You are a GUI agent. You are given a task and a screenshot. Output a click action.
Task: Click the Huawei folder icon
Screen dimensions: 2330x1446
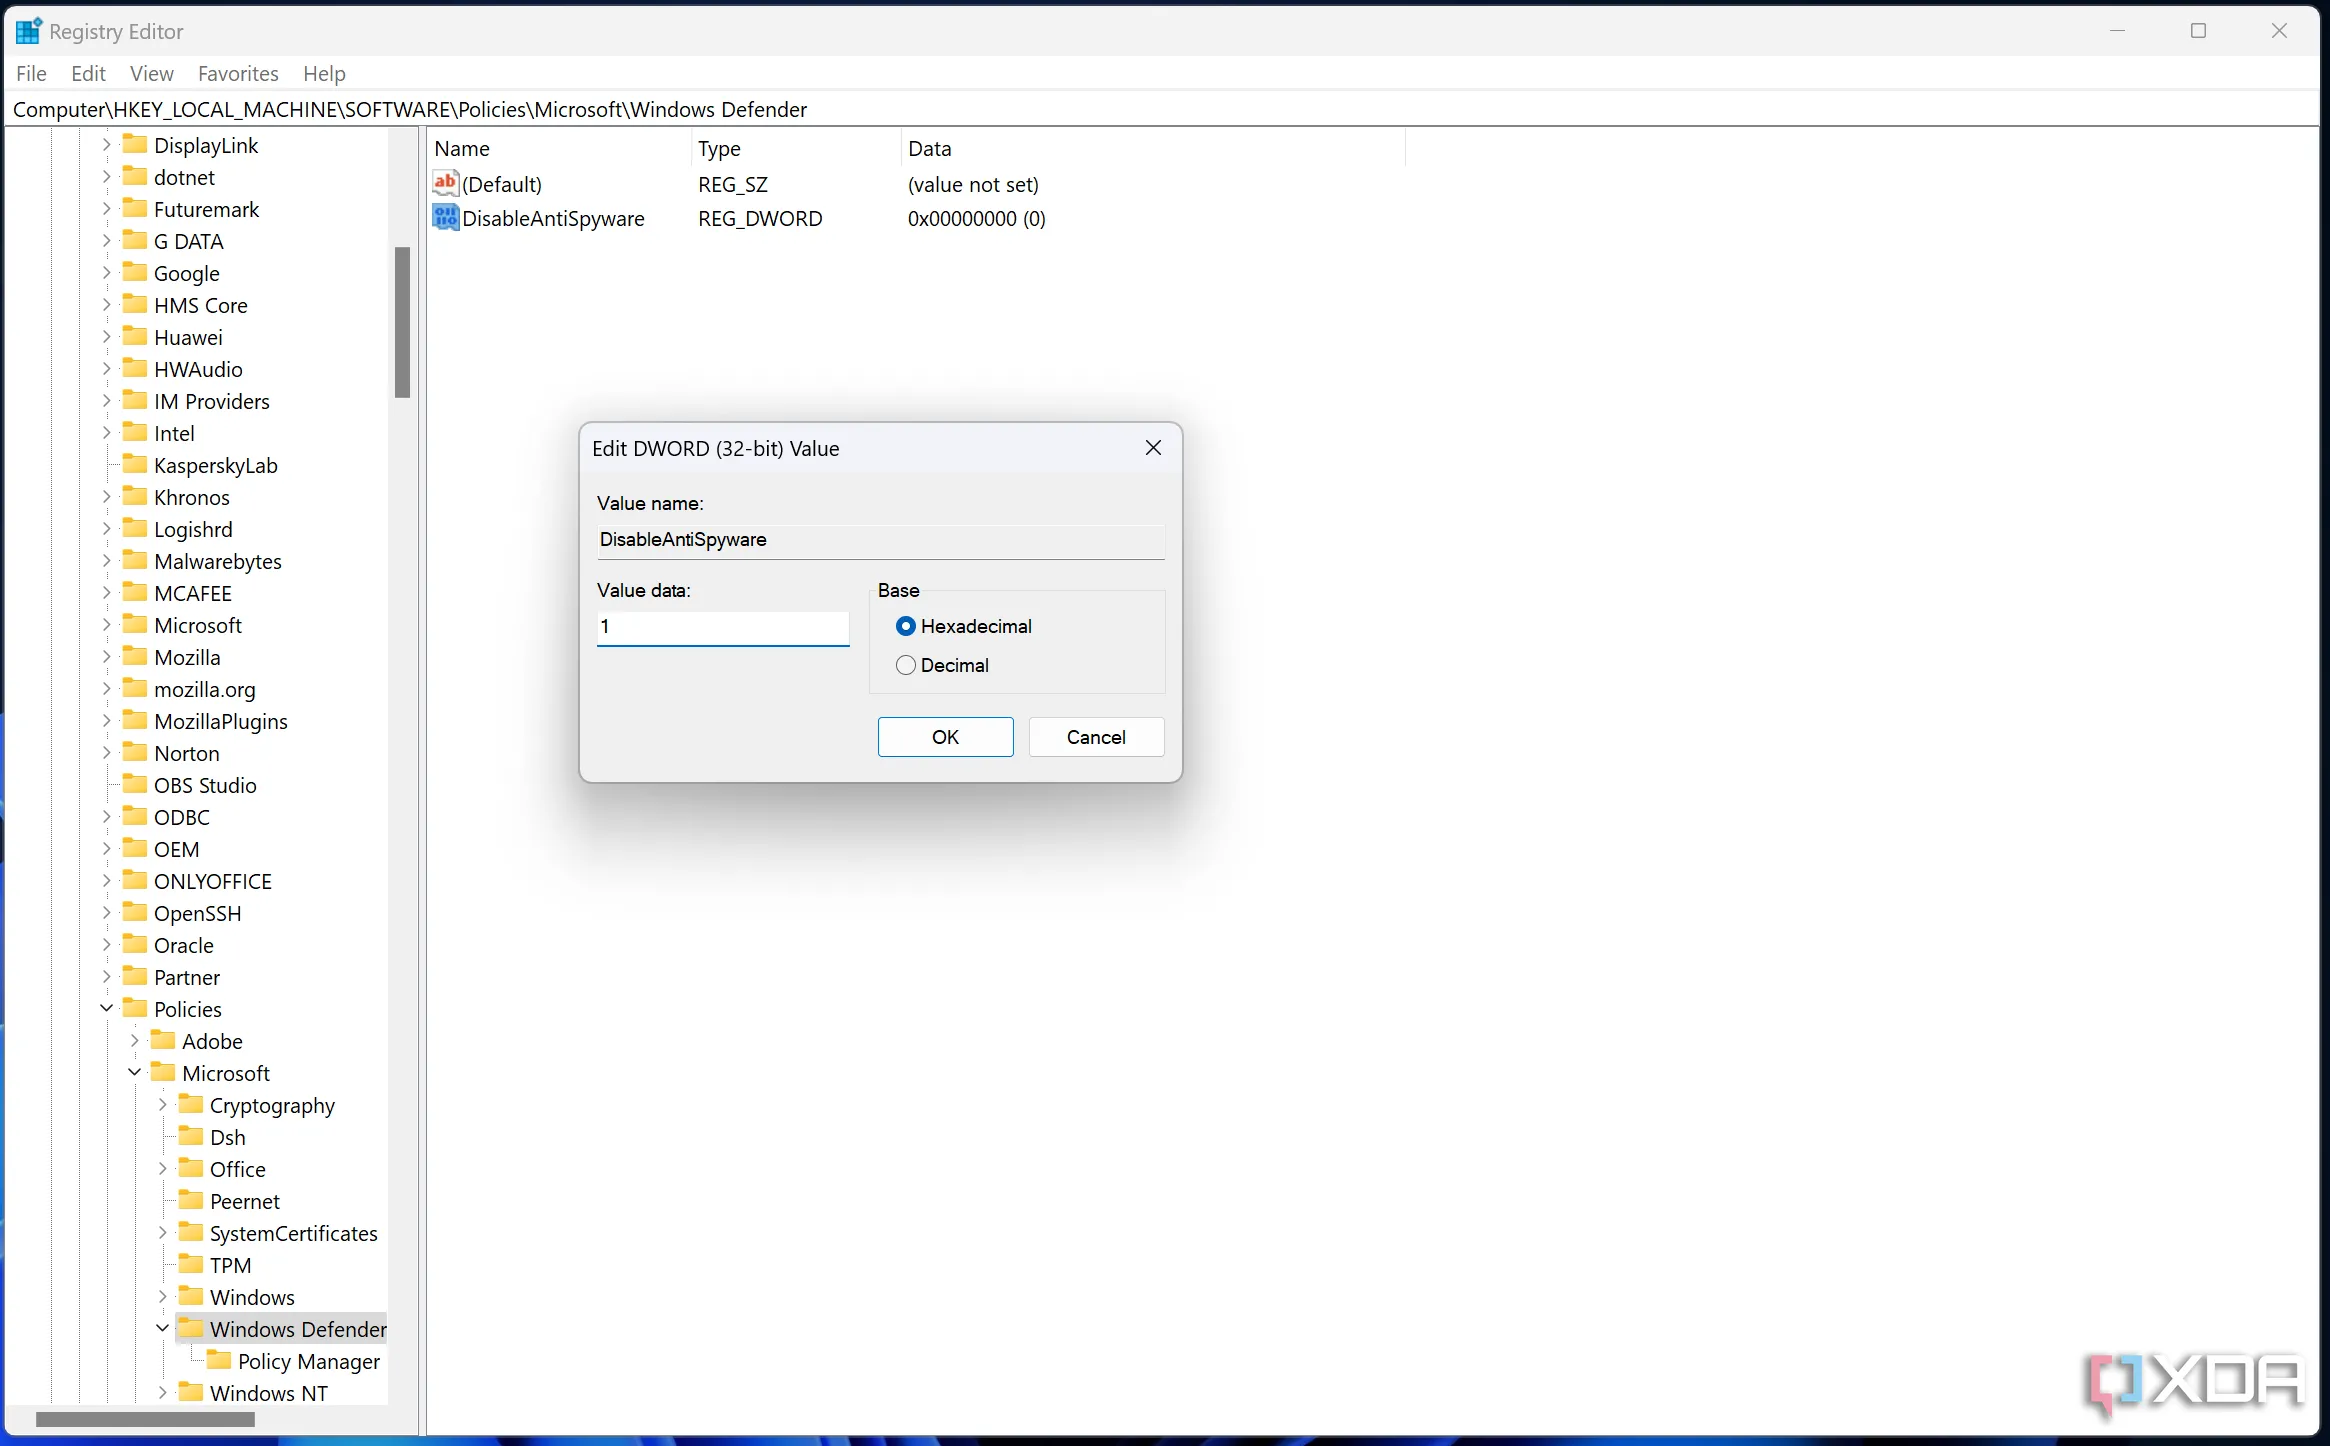coord(135,336)
